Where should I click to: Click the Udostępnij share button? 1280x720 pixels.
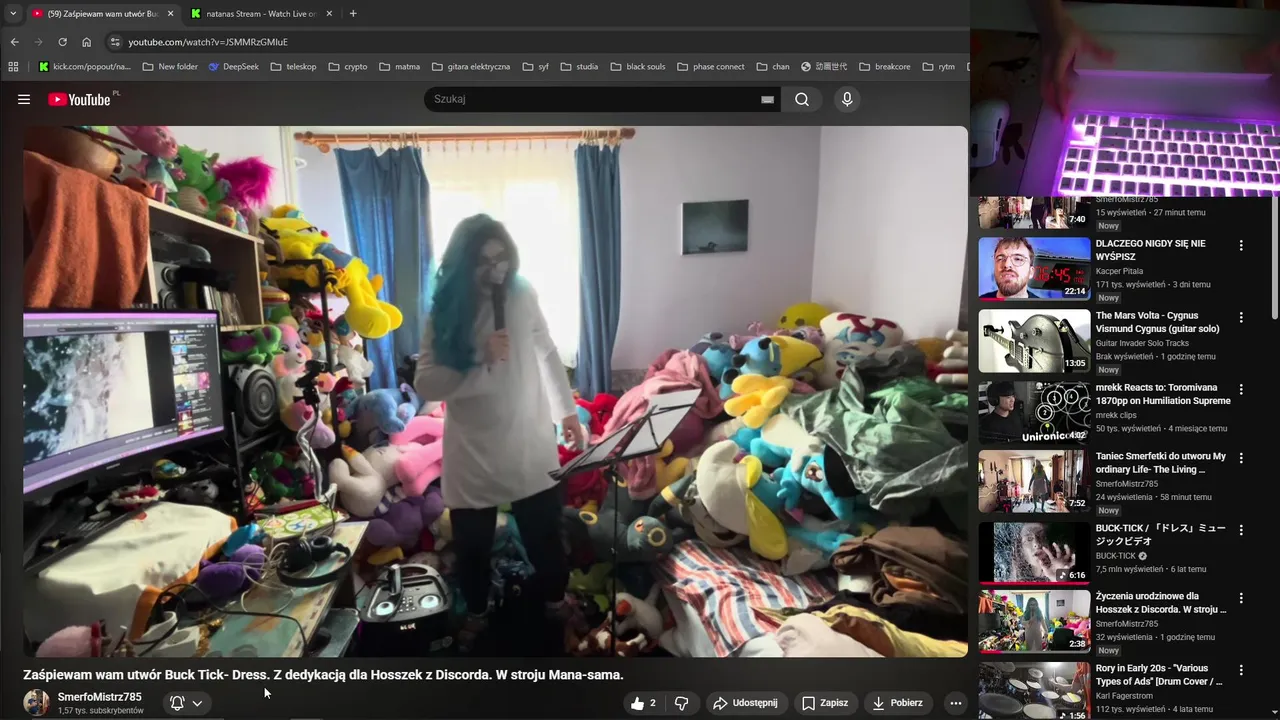point(744,703)
